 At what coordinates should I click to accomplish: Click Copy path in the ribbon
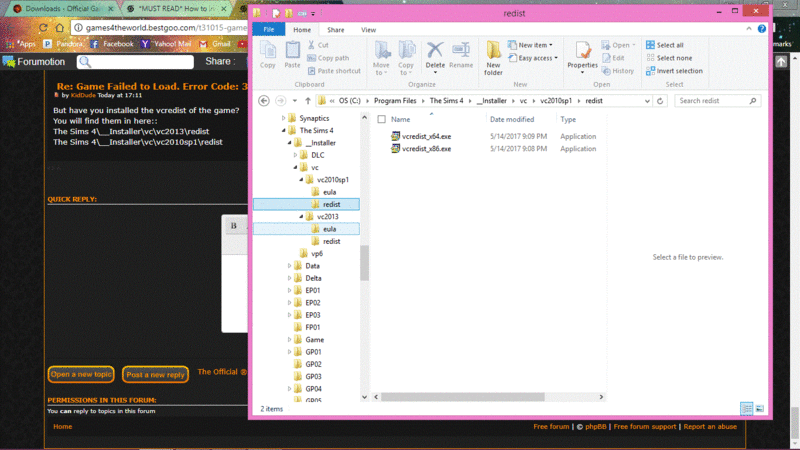coord(328,58)
